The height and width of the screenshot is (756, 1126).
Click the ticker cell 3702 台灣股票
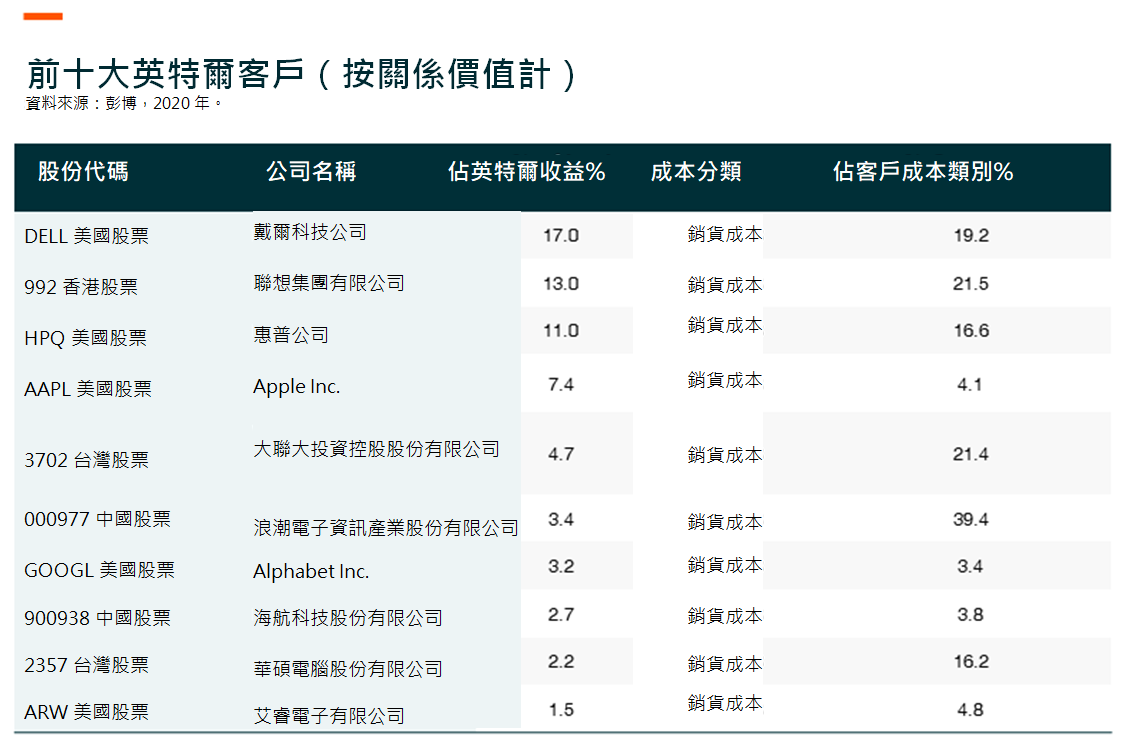tap(86, 460)
